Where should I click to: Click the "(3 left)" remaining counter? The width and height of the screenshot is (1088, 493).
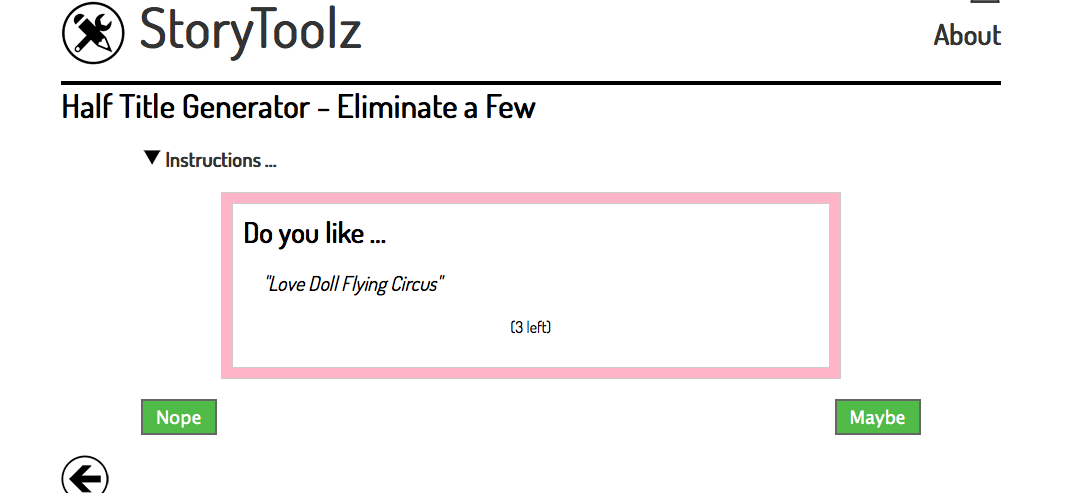[531, 327]
